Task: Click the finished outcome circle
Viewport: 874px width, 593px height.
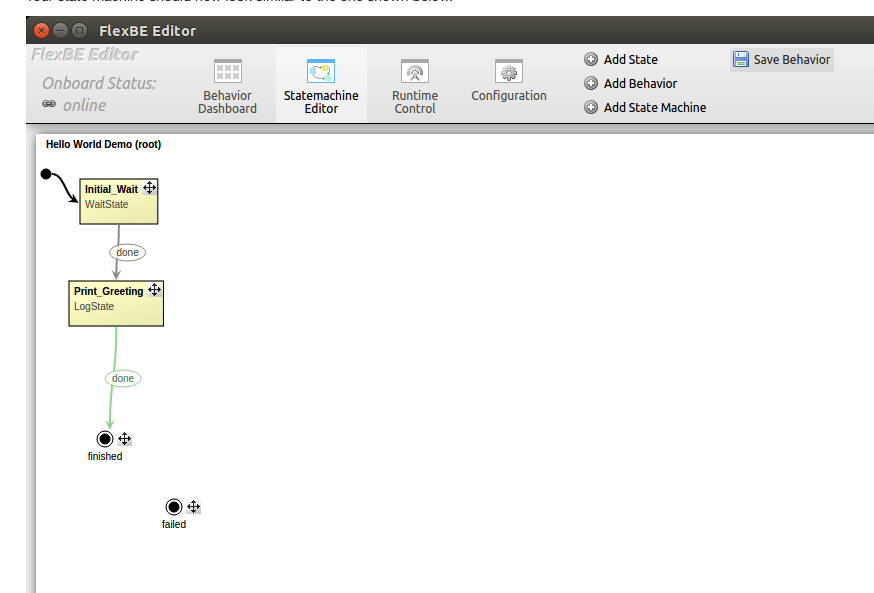Action: [x=104, y=439]
